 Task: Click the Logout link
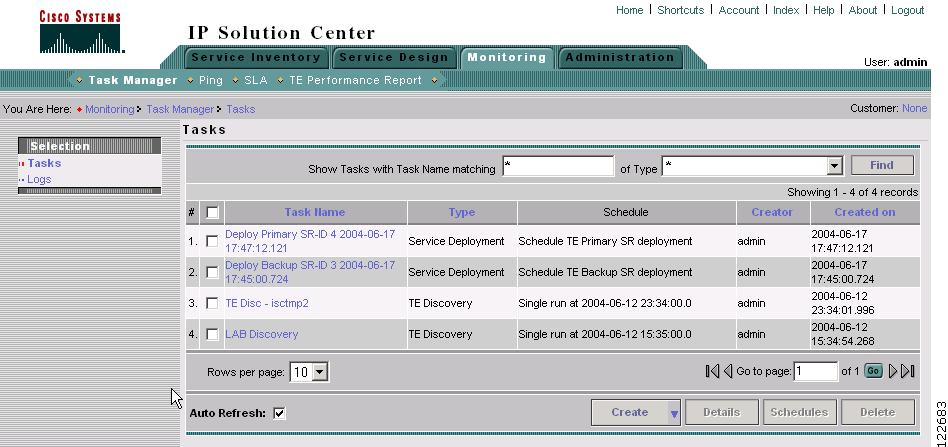point(907,10)
